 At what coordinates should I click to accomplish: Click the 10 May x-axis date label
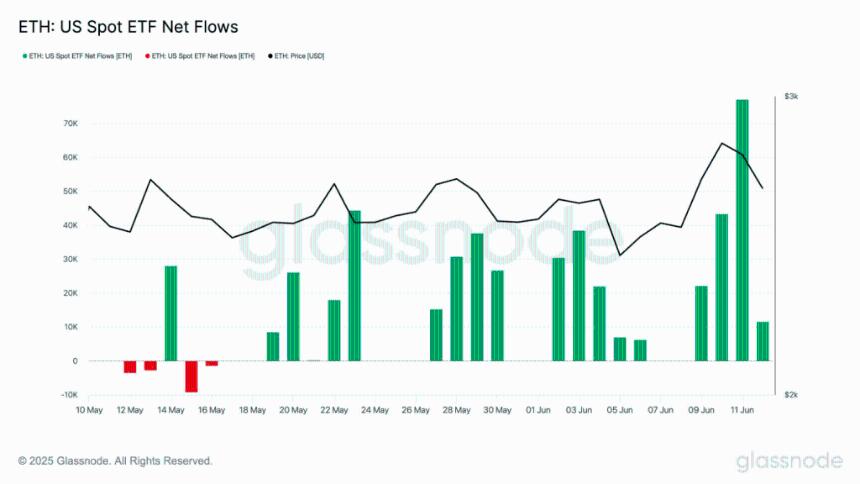click(x=89, y=410)
